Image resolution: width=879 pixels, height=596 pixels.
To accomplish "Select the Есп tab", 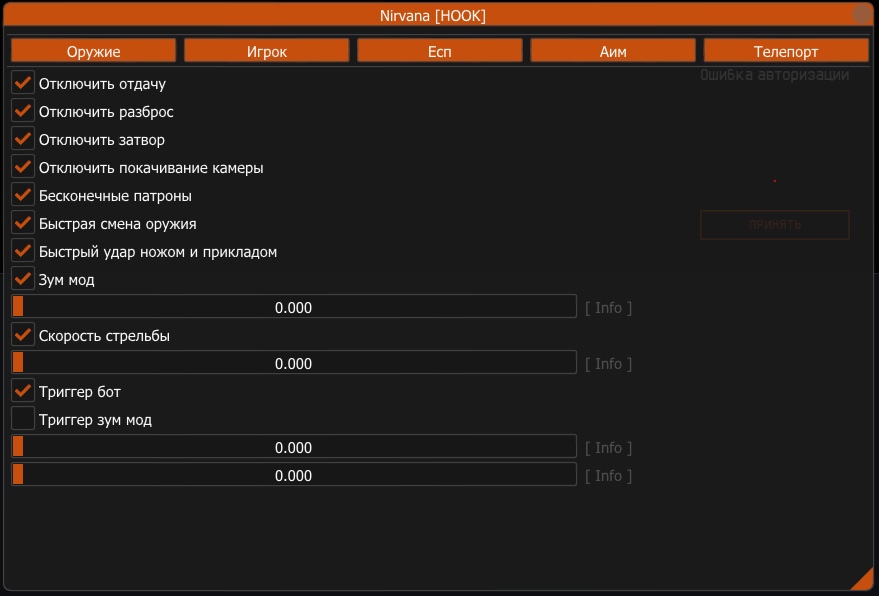I will (440, 51).
